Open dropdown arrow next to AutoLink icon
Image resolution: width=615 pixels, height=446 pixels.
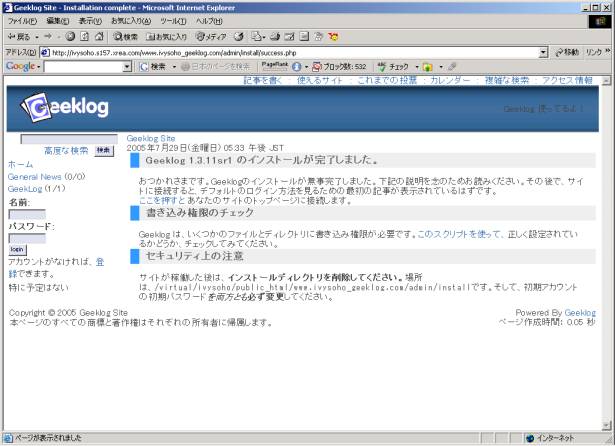click(441, 67)
